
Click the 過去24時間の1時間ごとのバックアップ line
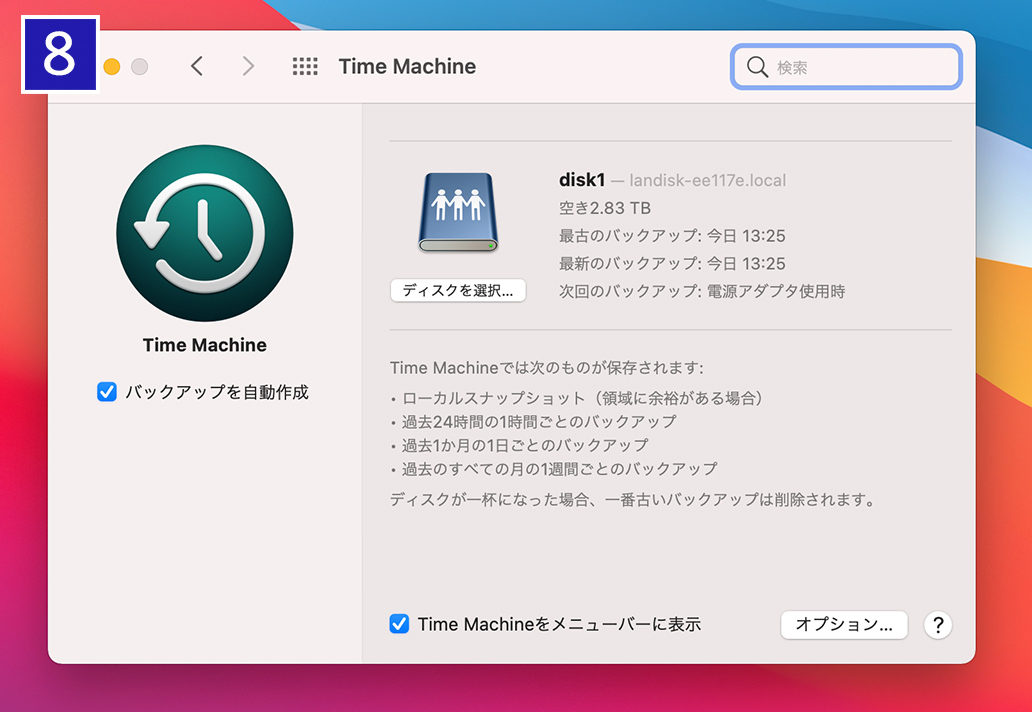tap(533, 422)
